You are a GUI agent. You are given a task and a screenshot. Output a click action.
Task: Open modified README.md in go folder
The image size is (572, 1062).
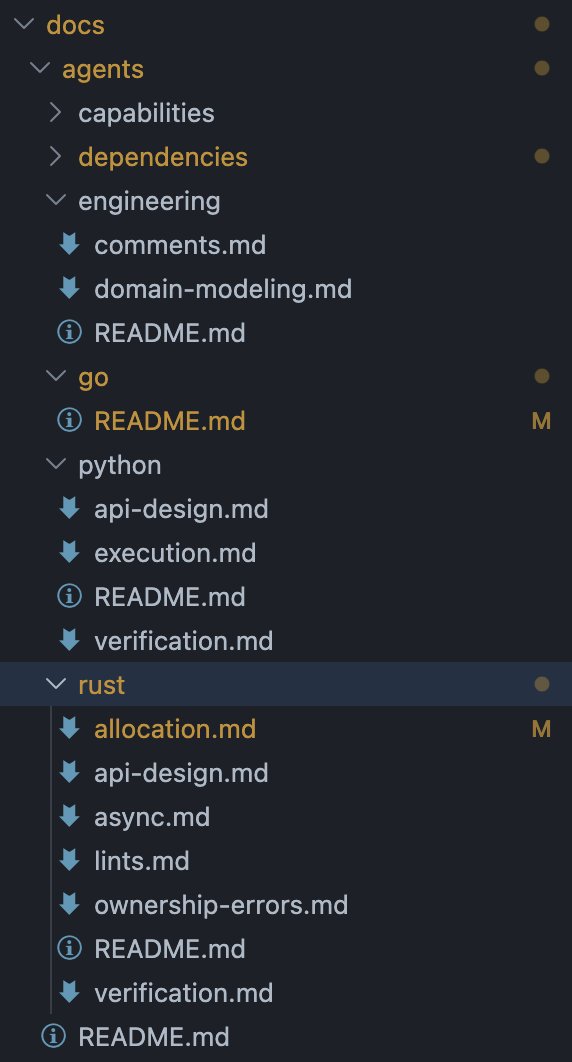click(x=170, y=421)
